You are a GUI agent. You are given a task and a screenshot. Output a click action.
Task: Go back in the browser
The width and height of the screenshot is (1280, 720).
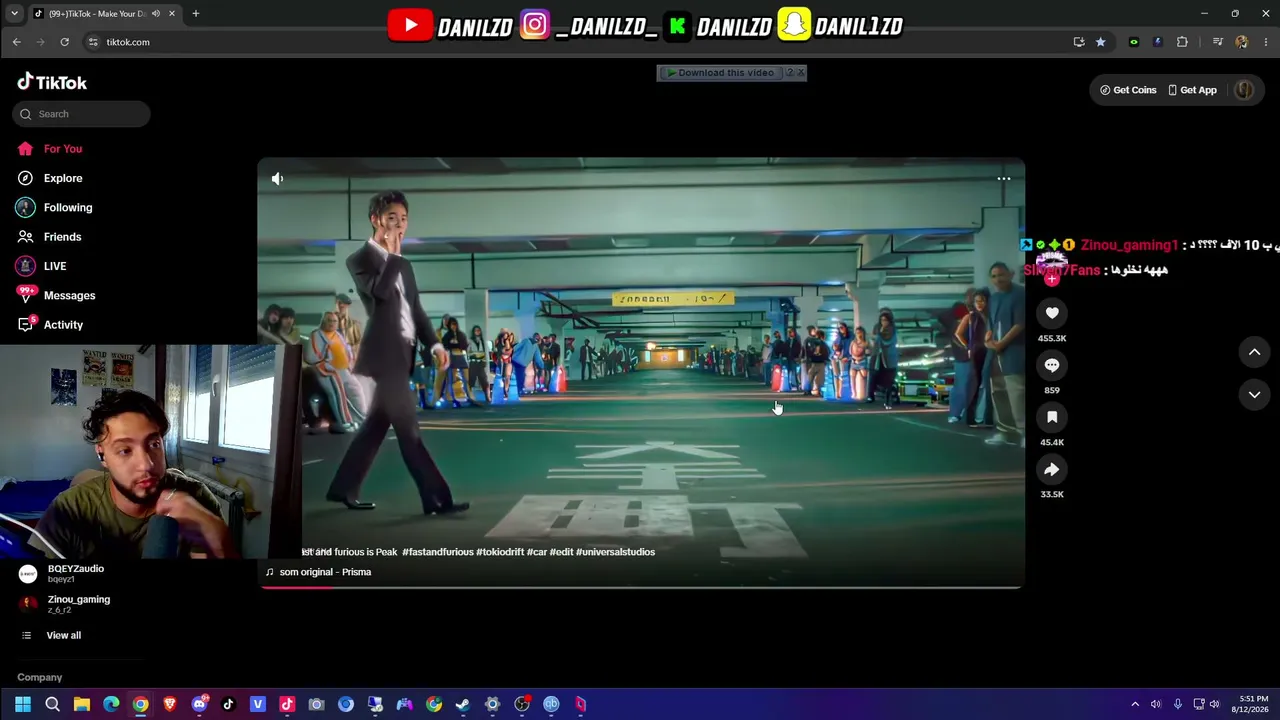16,42
